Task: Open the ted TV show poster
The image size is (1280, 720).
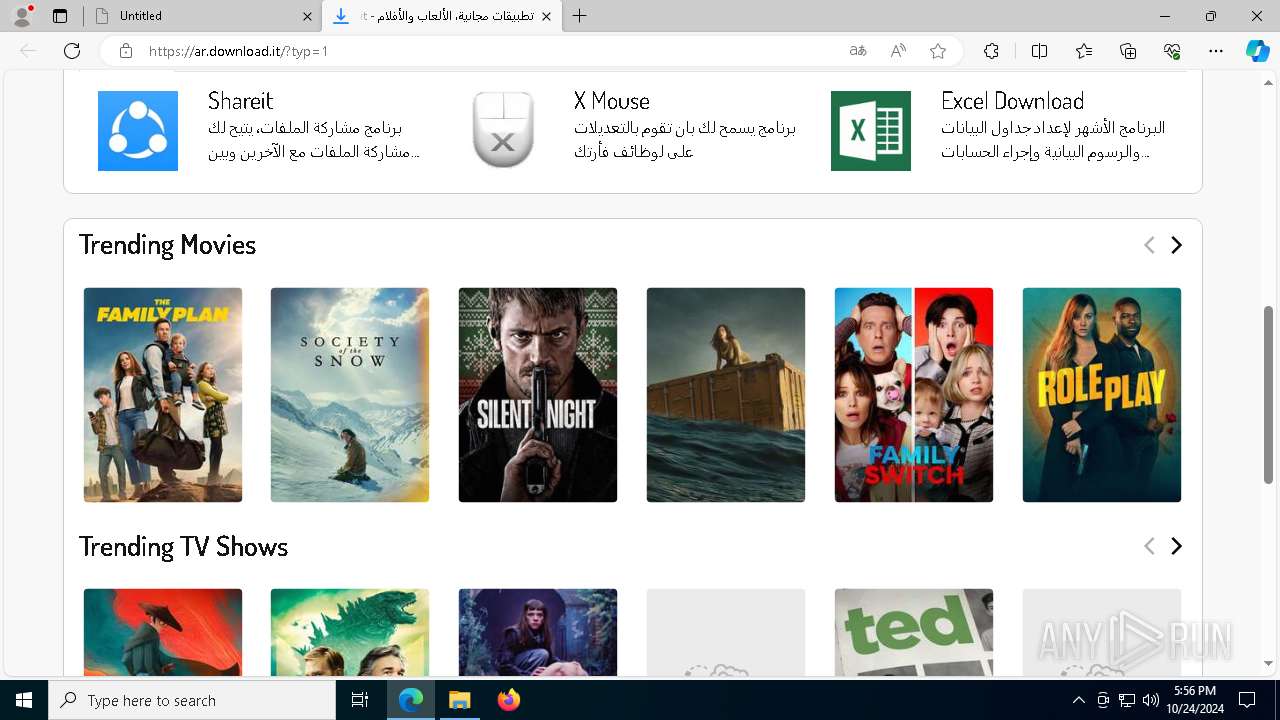Action: pyautogui.click(x=914, y=632)
